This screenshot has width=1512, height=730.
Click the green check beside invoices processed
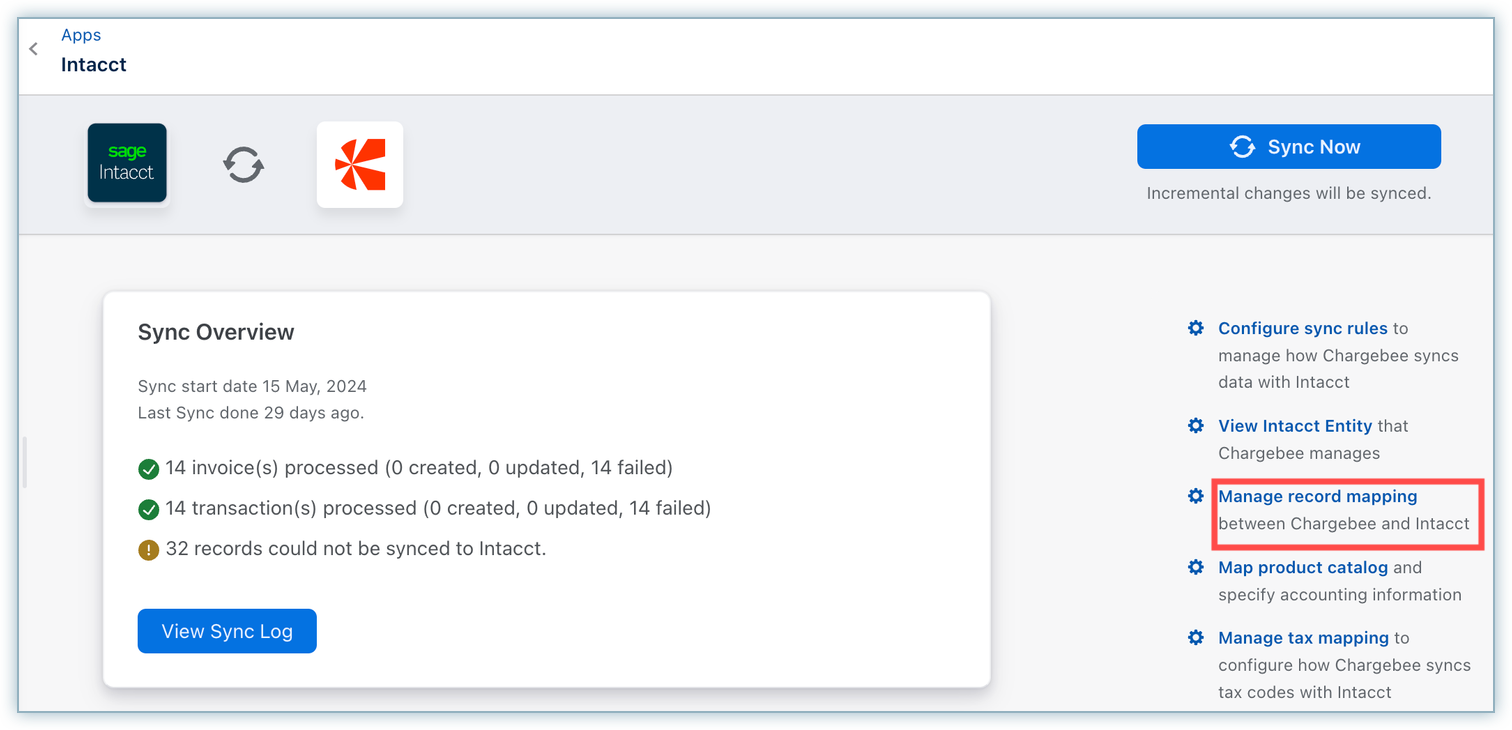[x=149, y=468]
